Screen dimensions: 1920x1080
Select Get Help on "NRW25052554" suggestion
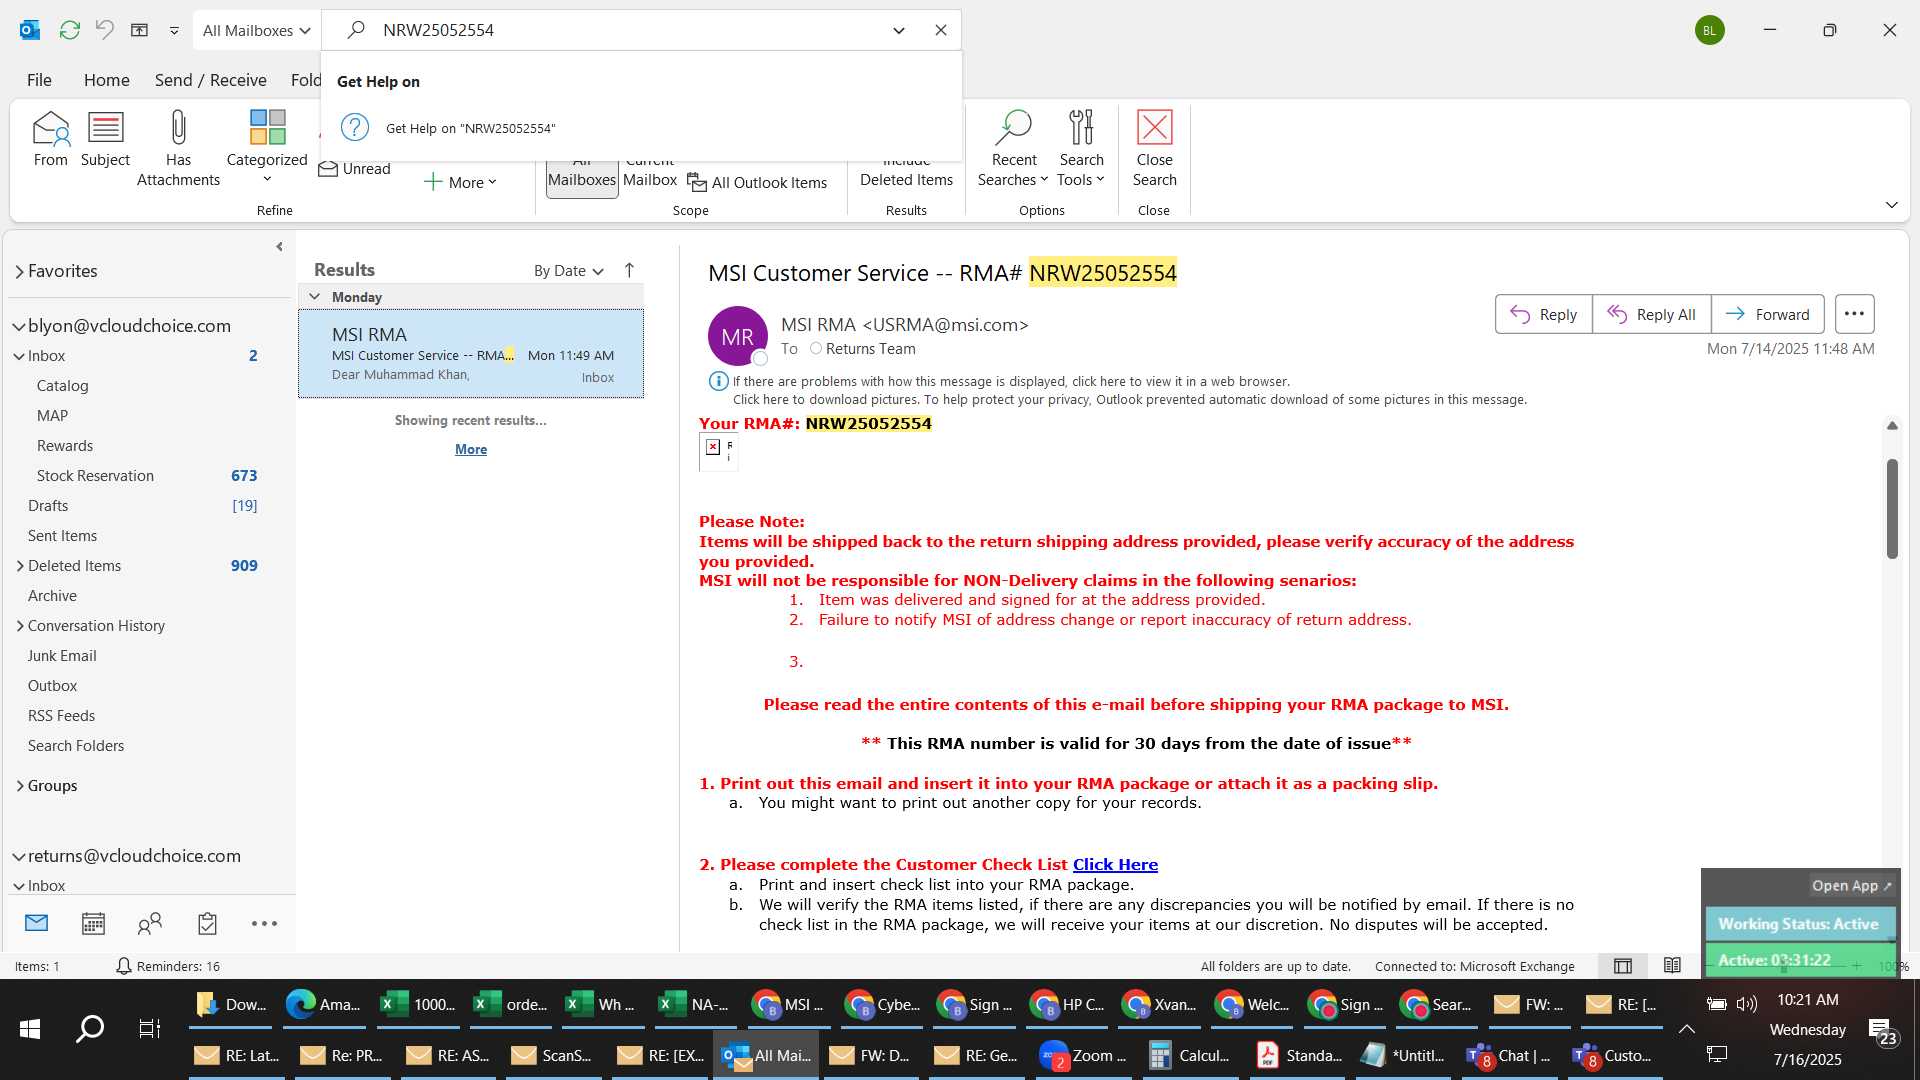pyautogui.click(x=640, y=128)
